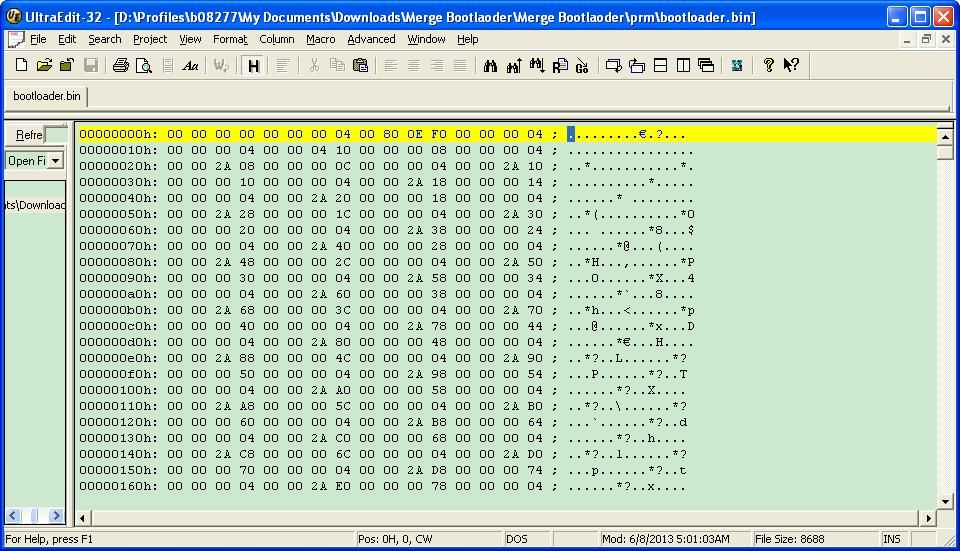This screenshot has height=551, width=960.
Task: Activate context help arrow icon
Action: click(791, 65)
